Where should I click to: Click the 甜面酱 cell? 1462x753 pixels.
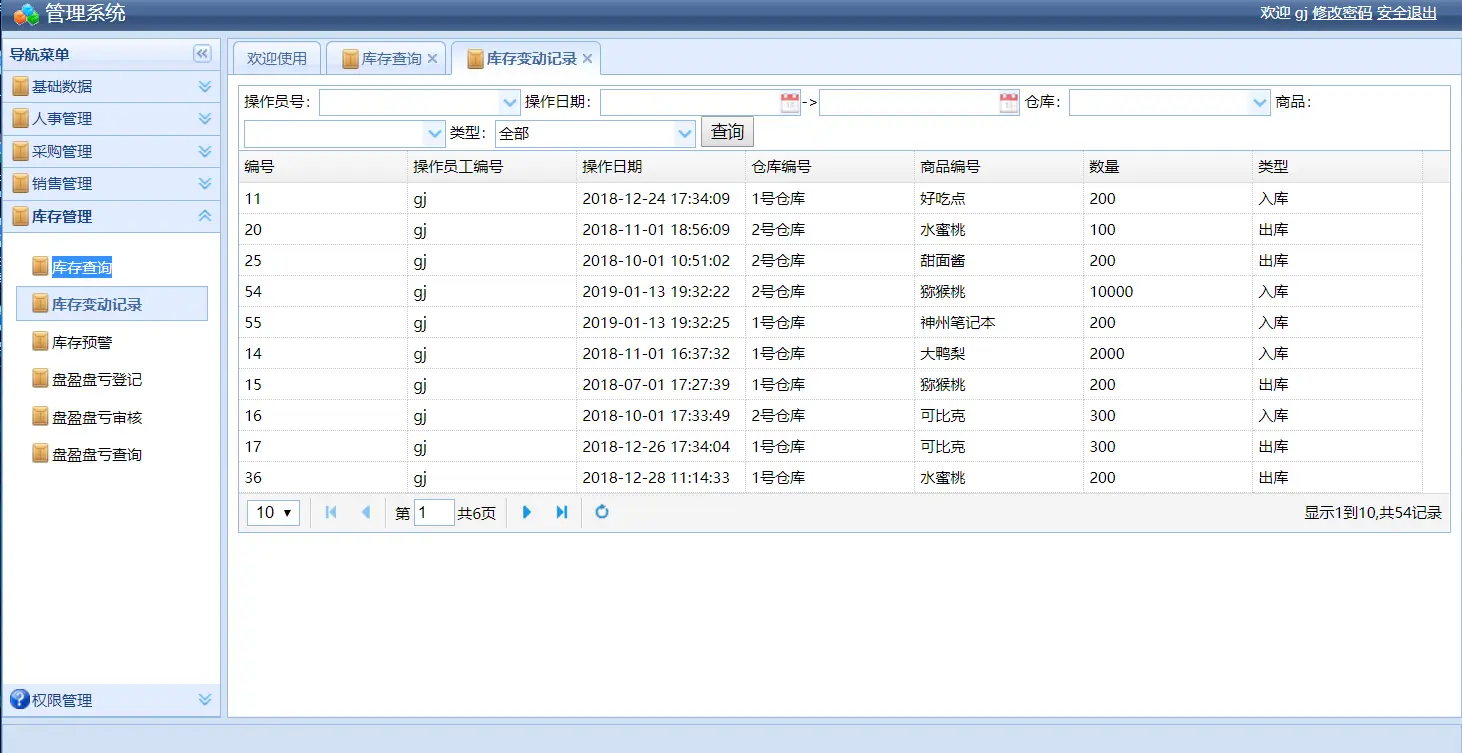(x=999, y=260)
